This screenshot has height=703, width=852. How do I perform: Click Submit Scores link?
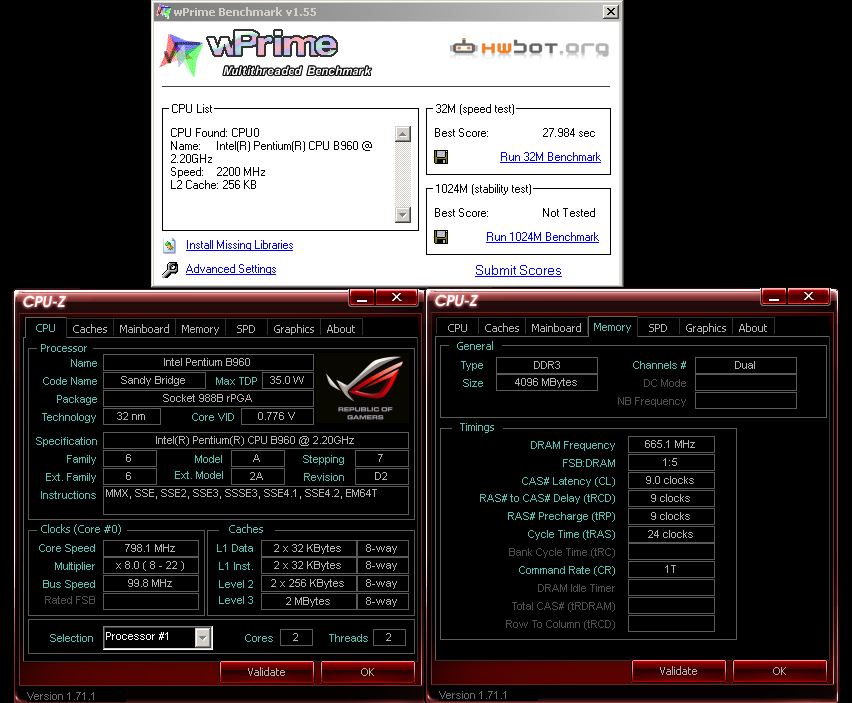(x=518, y=271)
